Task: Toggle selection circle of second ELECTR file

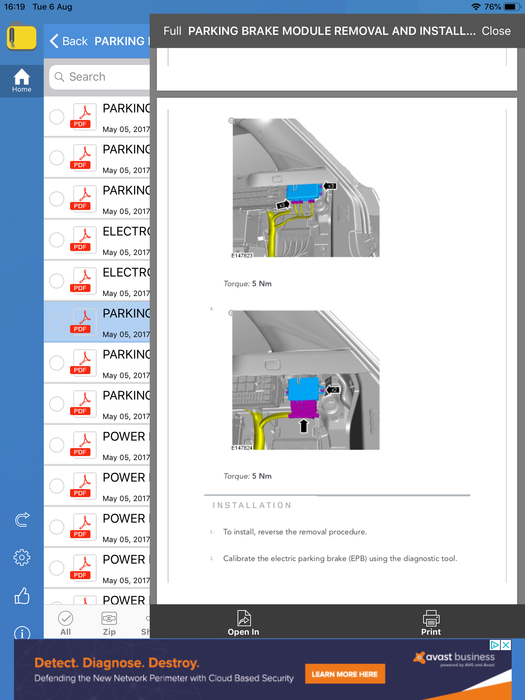Action: [57, 281]
